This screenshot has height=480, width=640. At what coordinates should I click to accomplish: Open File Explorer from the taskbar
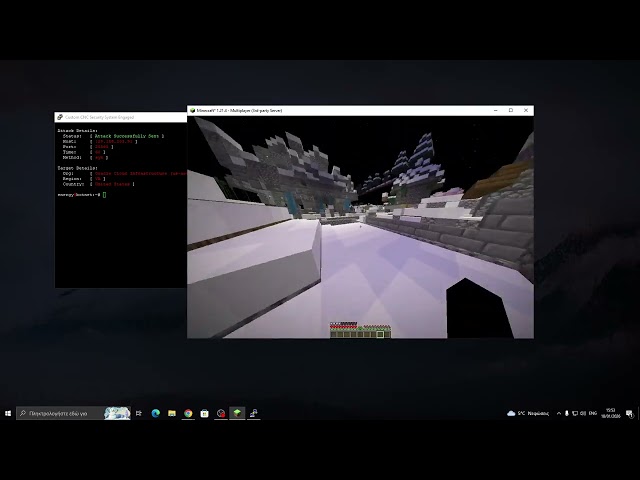172,413
